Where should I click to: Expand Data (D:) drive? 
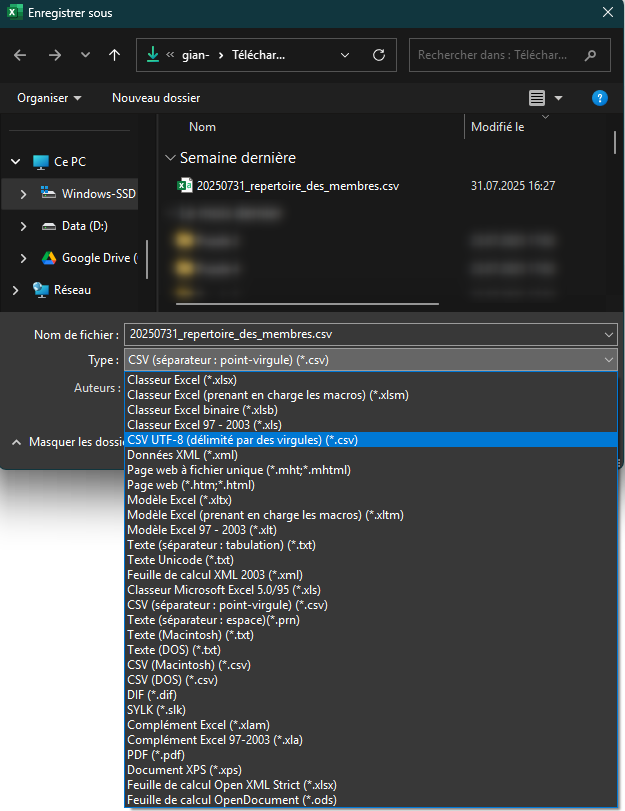(x=23, y=226)
